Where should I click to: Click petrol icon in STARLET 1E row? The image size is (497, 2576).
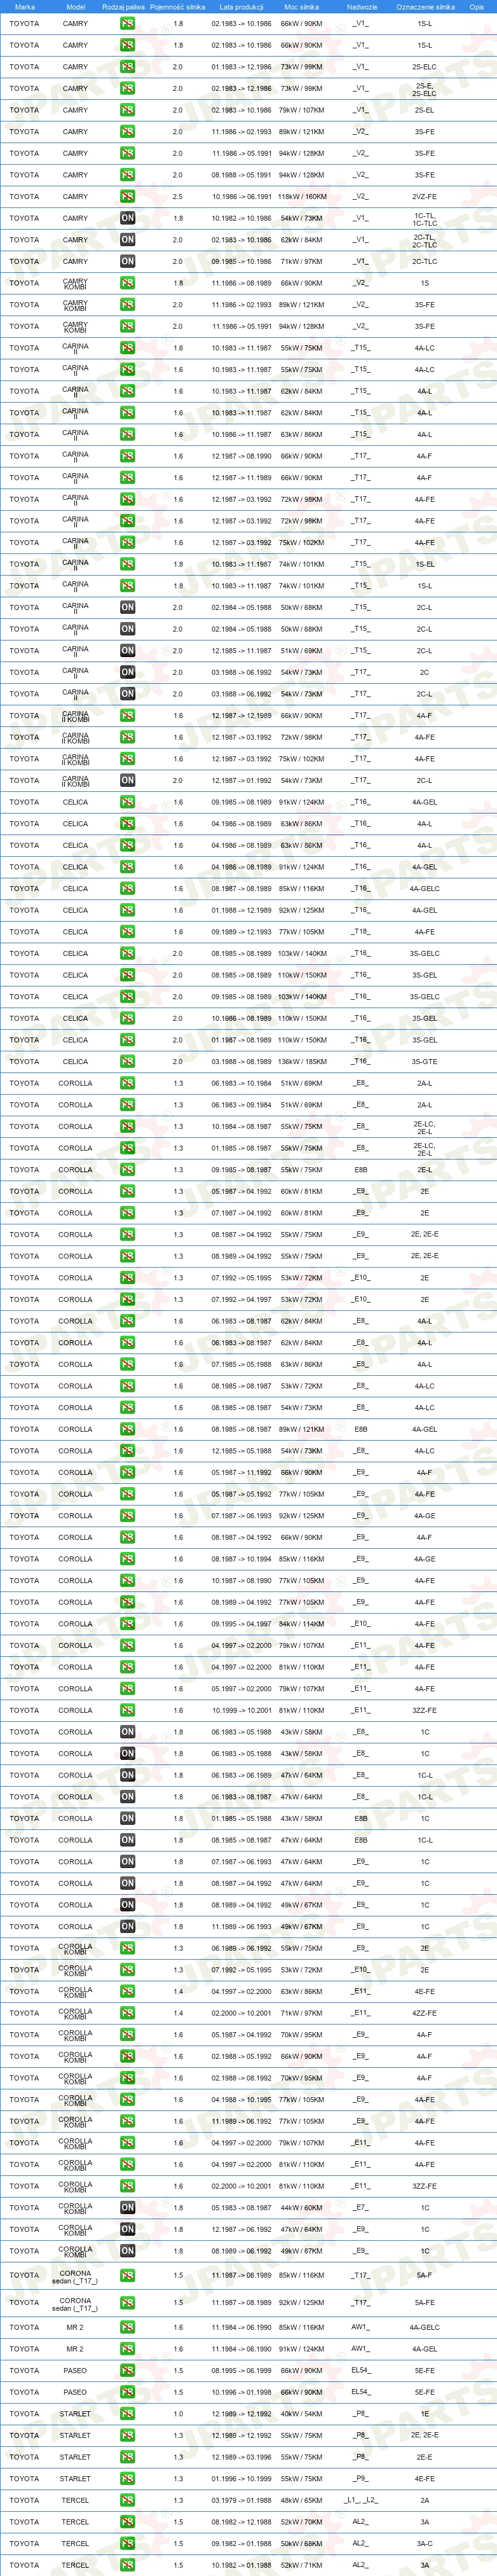(x=127, y=2414)
